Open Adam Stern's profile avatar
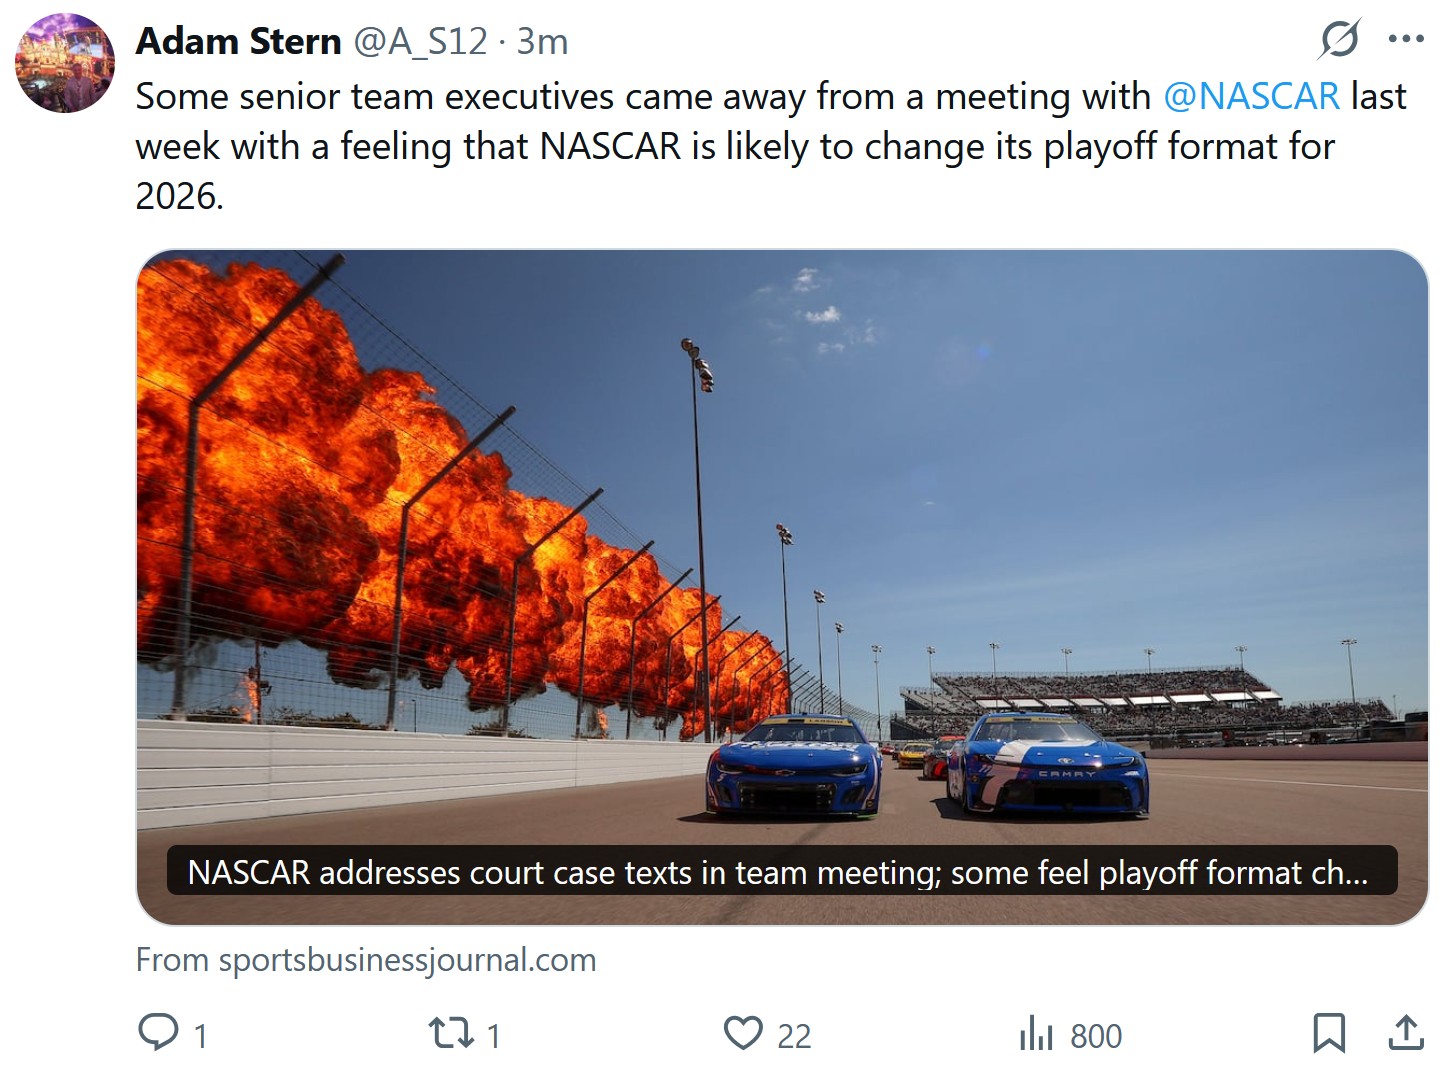 coord(65,63)
